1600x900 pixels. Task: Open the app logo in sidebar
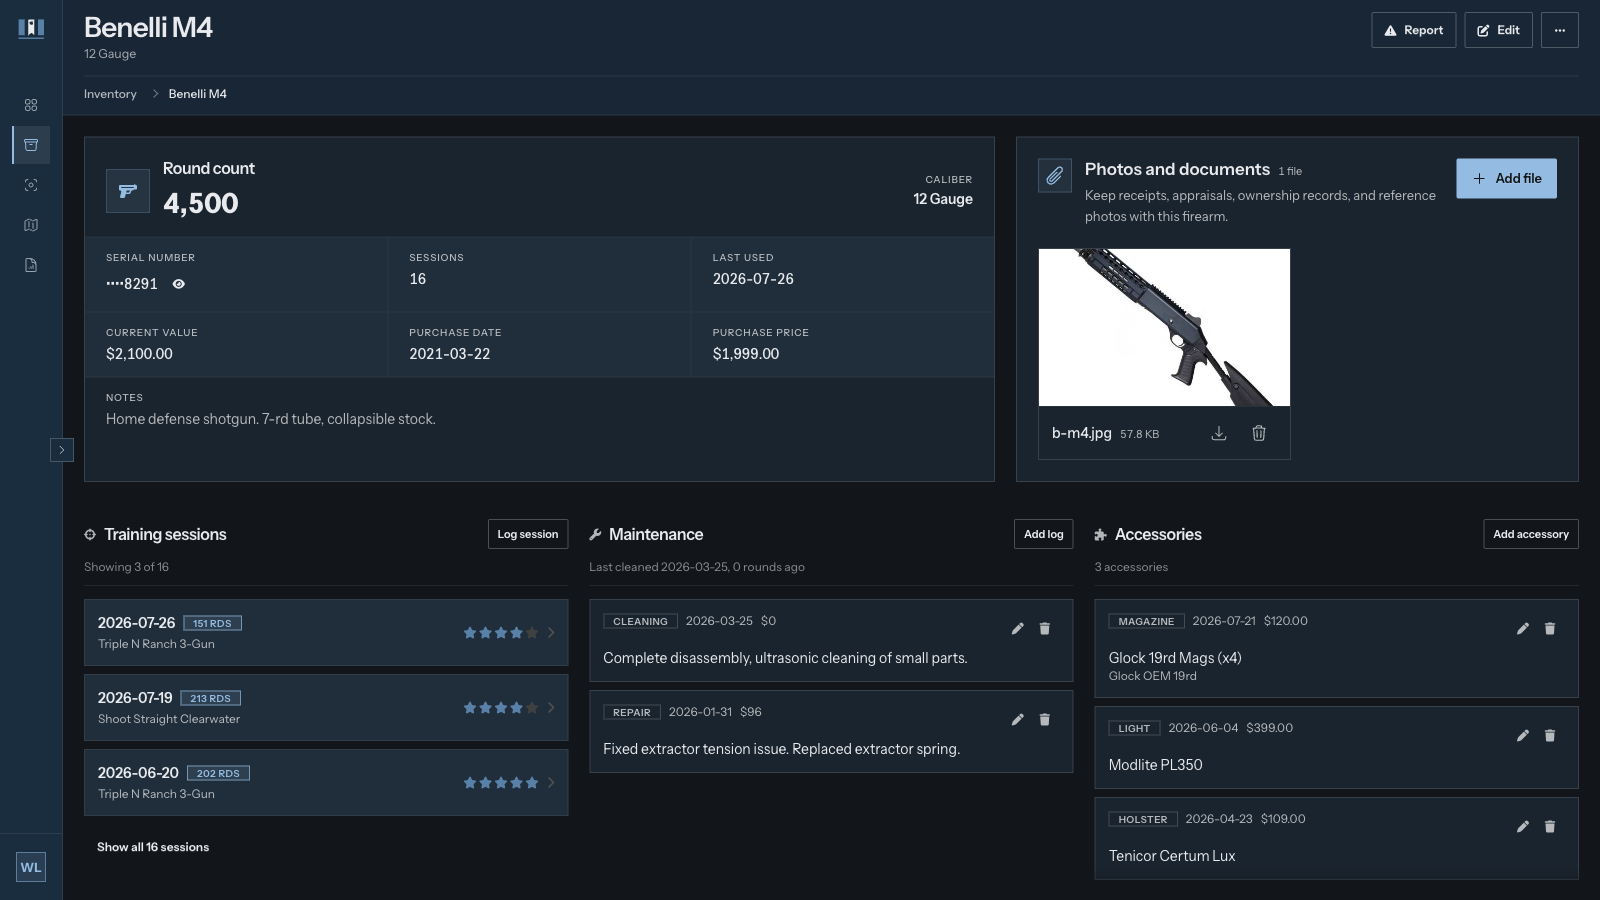(x=31, y=28)
